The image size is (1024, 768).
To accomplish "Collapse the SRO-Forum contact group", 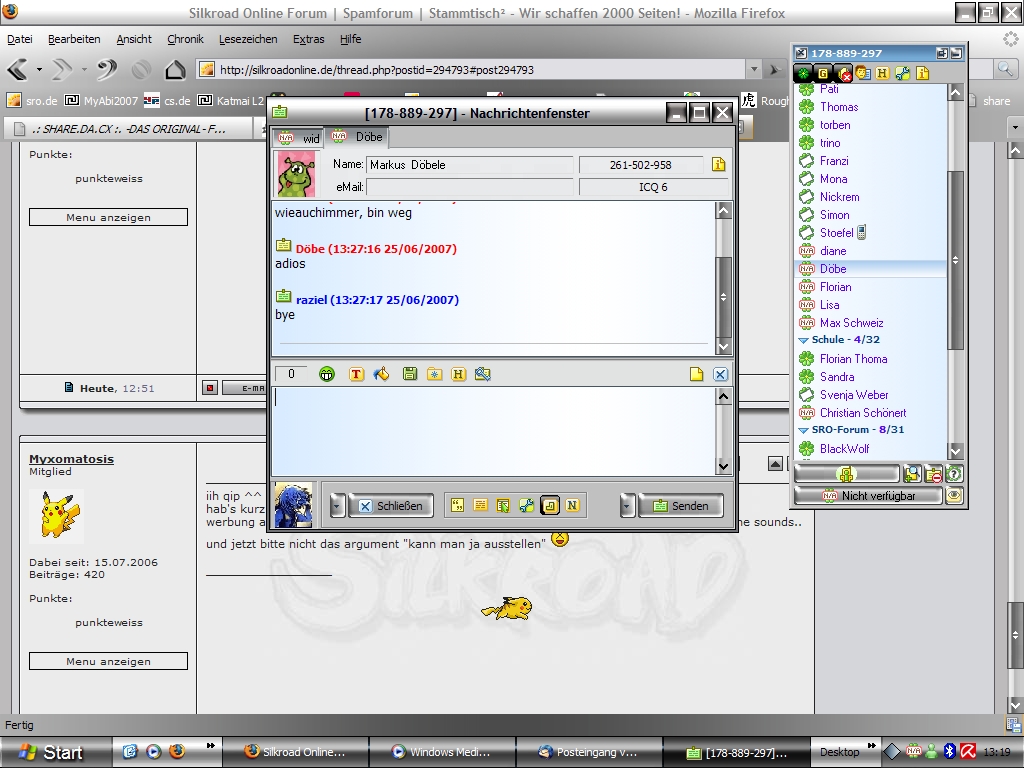I will (x=804, y=430).
